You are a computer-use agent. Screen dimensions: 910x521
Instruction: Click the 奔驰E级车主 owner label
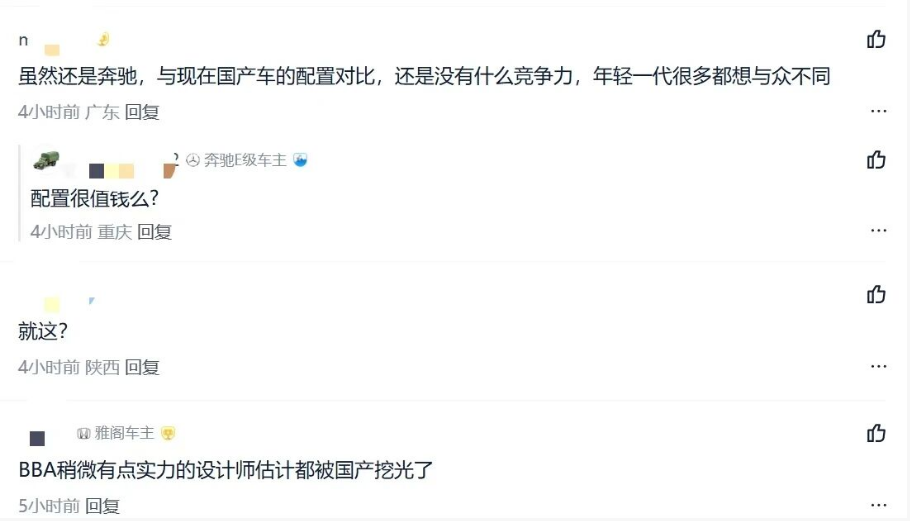(x=245, y=160)
